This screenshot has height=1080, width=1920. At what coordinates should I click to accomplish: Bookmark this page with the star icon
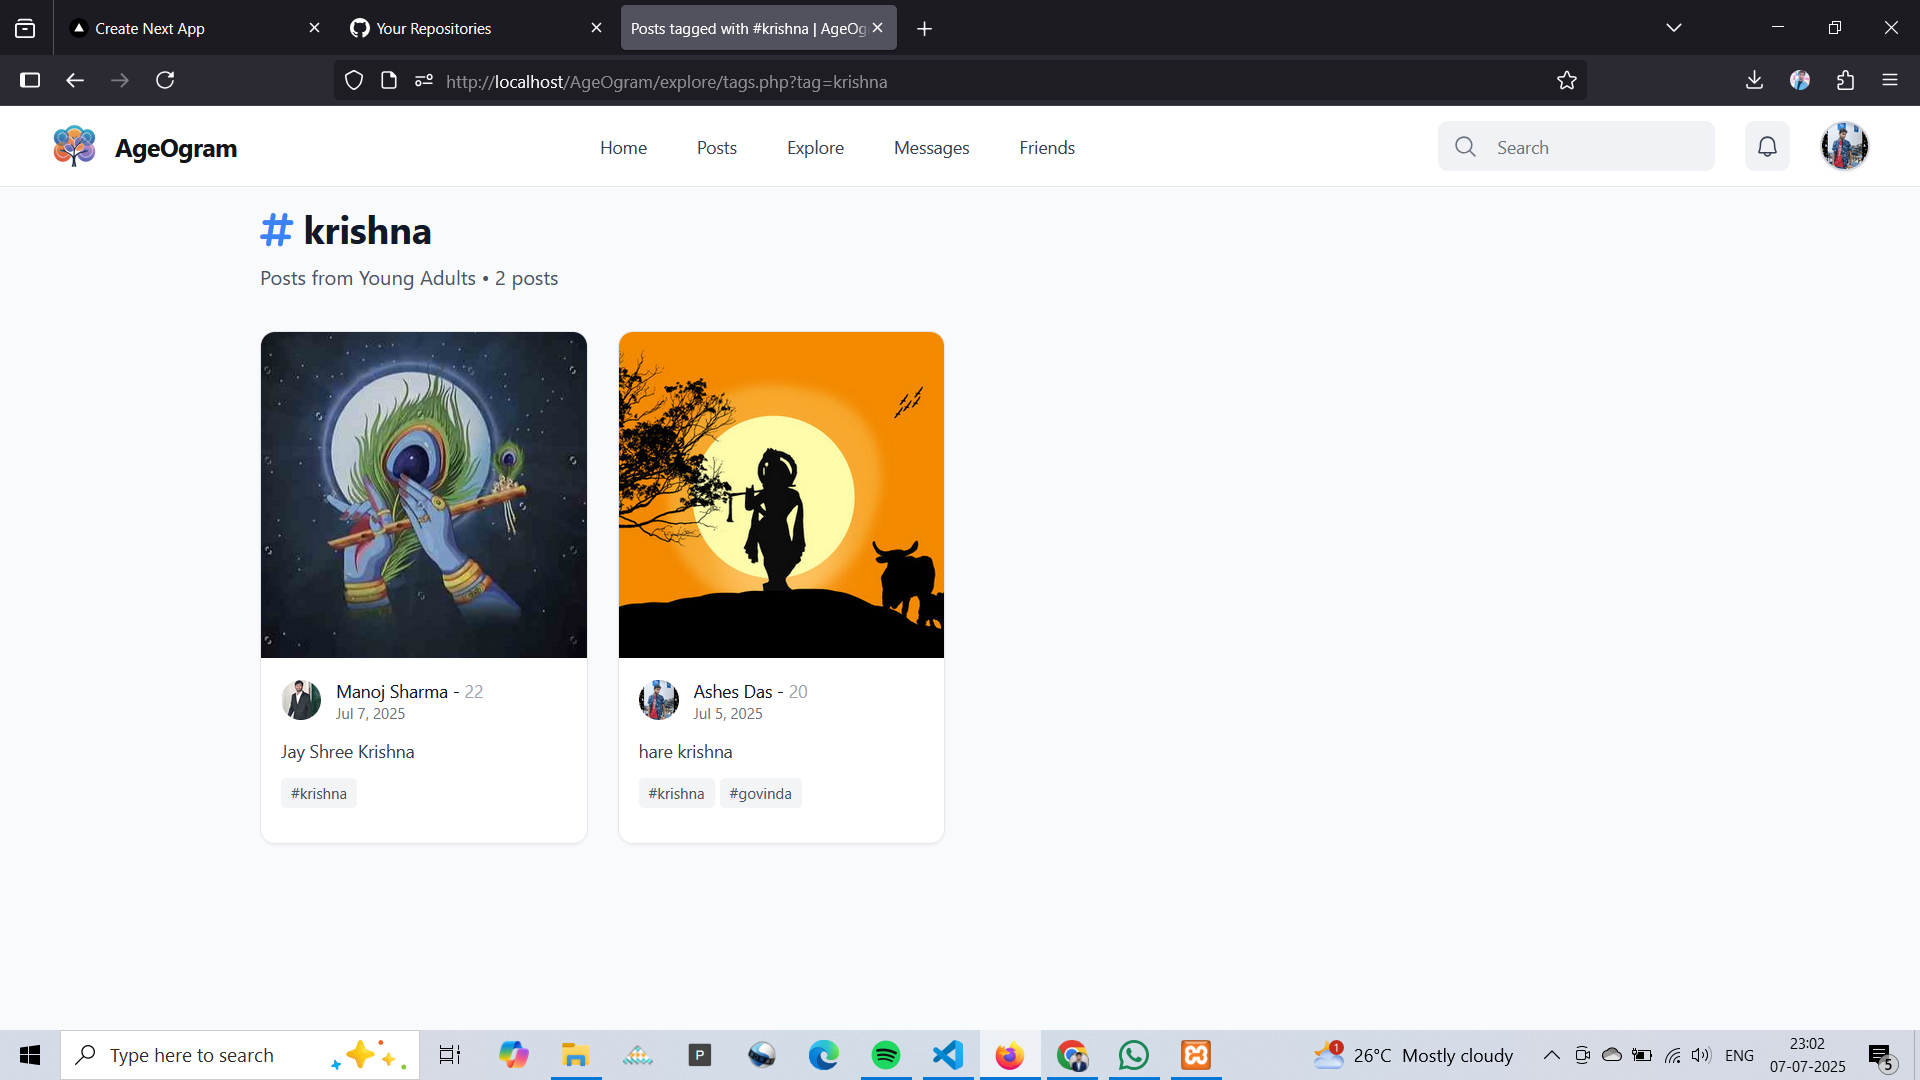1566,81
